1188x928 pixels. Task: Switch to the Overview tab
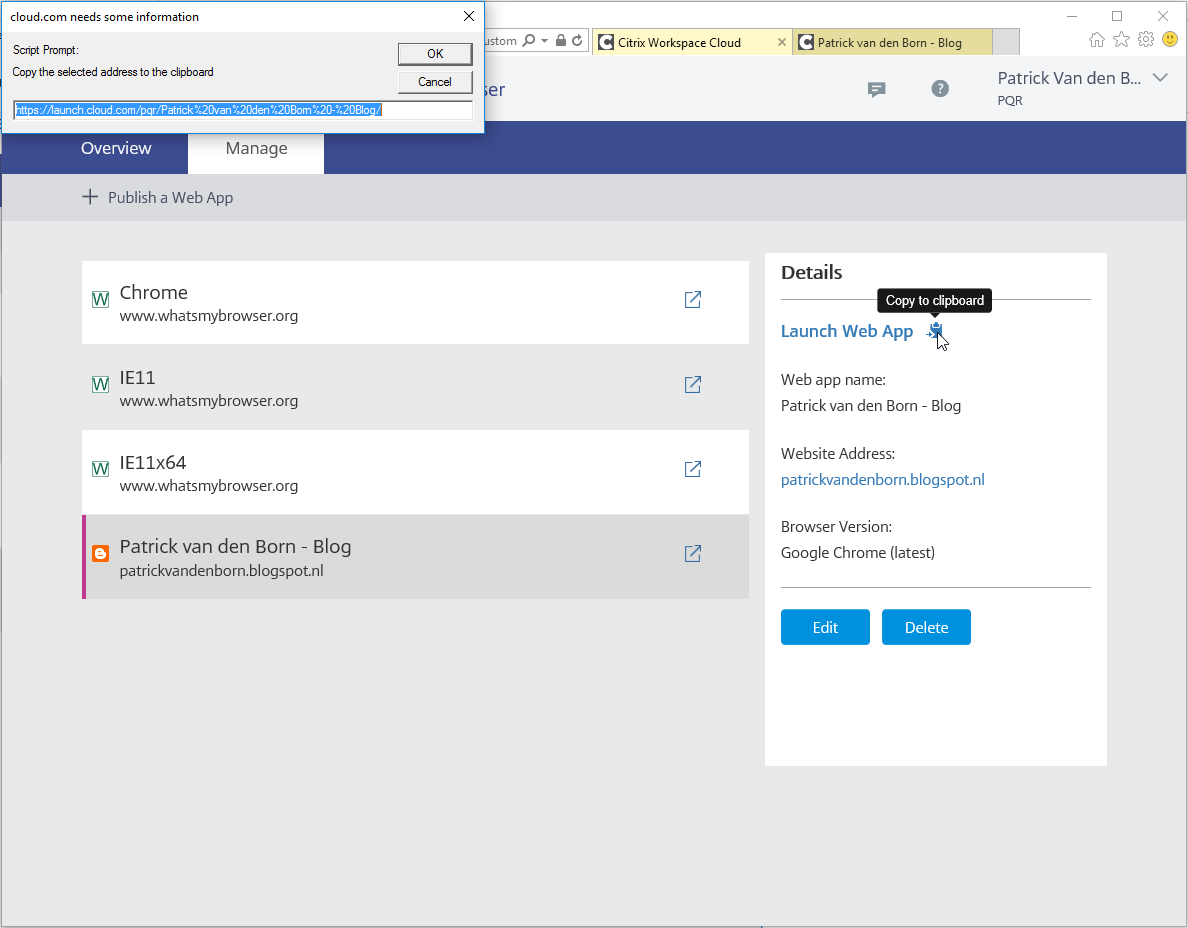[x=116, y=148]
